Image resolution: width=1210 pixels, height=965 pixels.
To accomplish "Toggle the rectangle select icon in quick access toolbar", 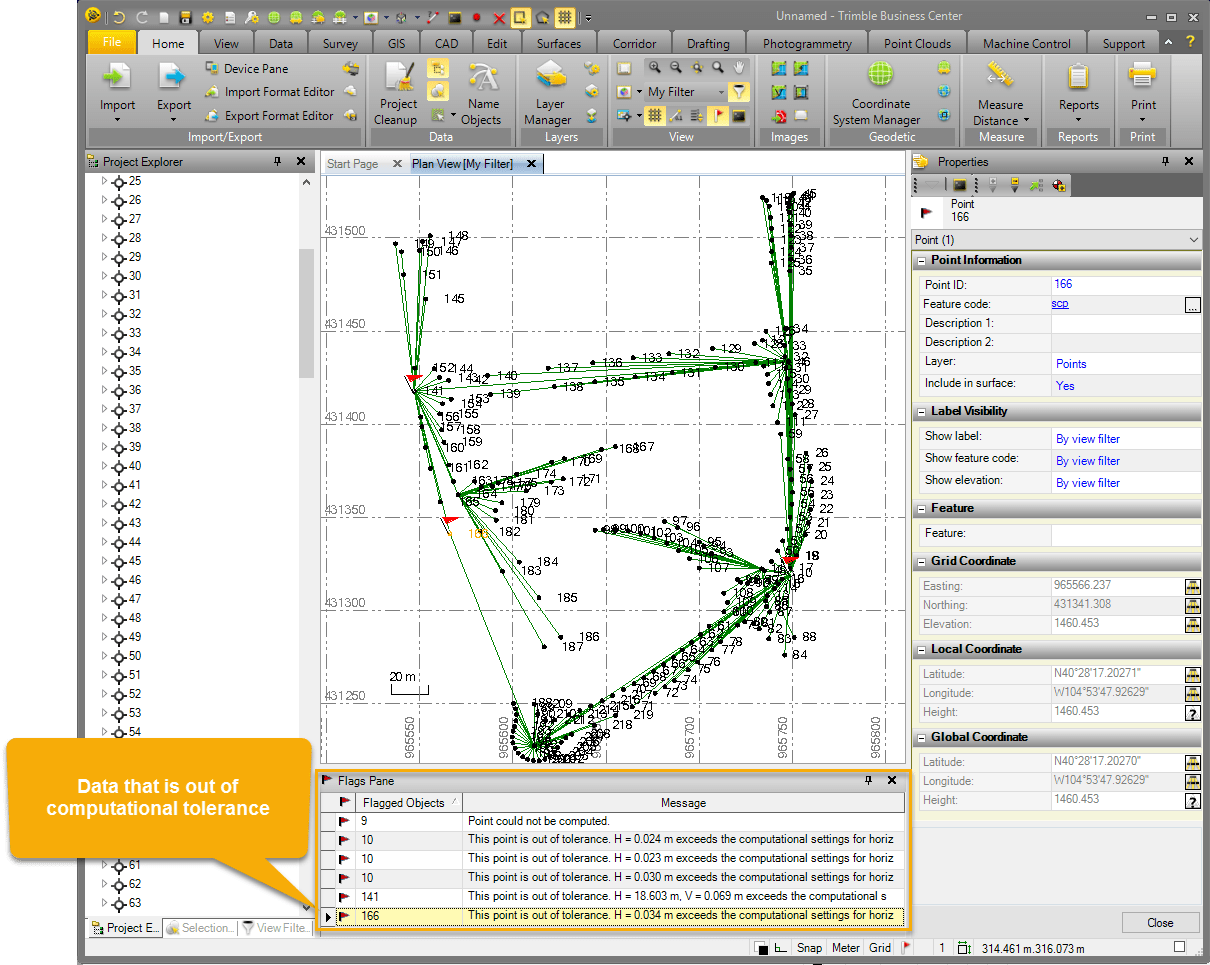I will 520,17.
